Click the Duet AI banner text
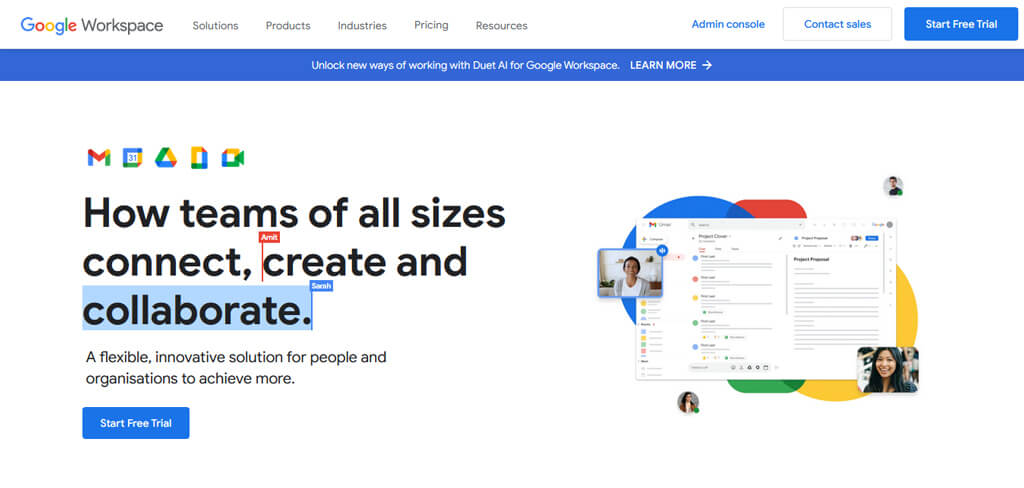This screenshot has height=488, width=1024. (465, 65)
